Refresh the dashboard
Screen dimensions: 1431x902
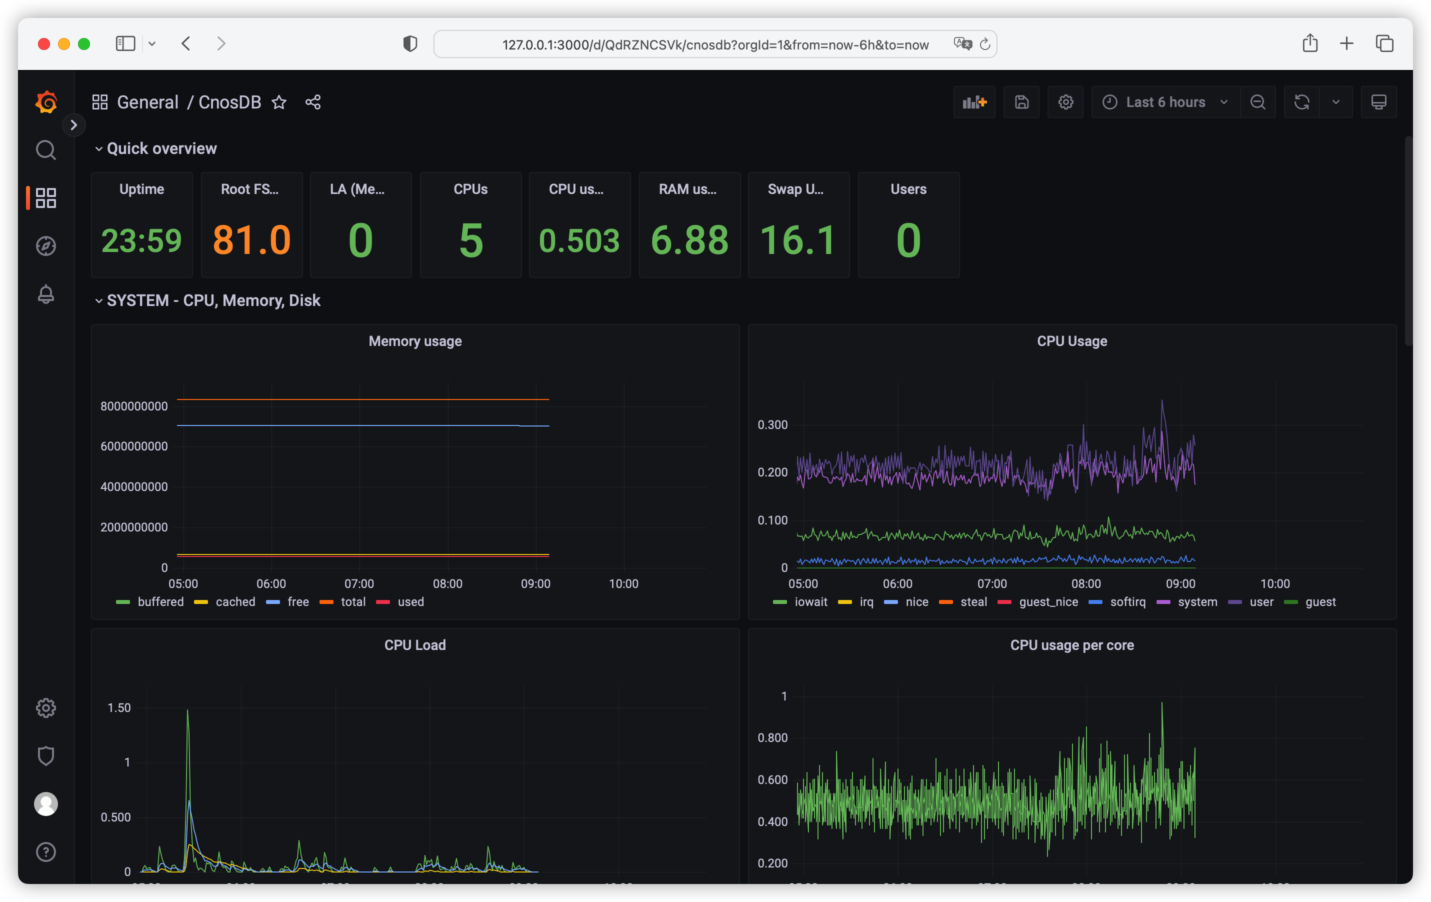1301,102
